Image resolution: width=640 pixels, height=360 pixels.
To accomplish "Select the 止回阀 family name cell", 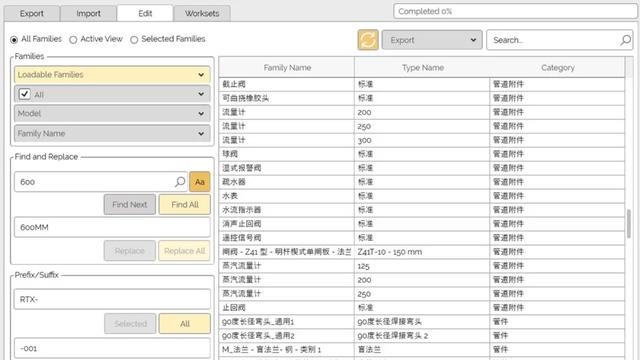I will point(287,307).
